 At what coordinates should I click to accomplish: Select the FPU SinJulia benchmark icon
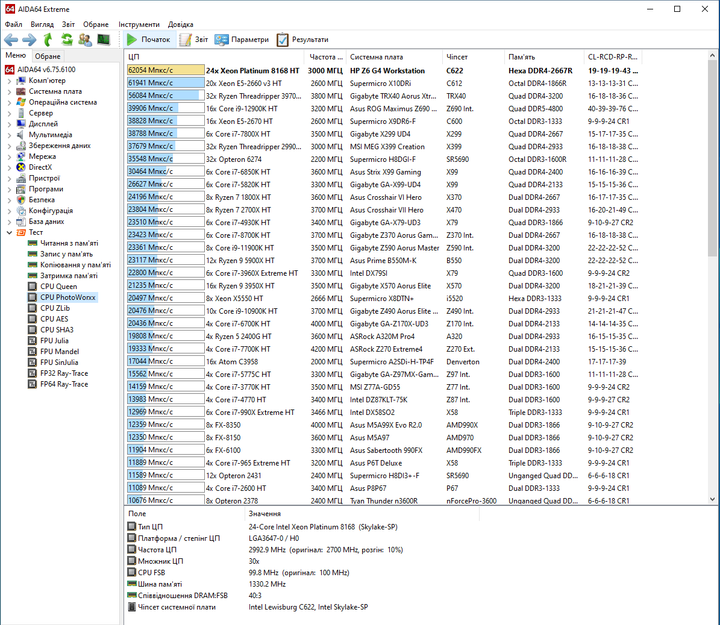[x=32, y=362]
